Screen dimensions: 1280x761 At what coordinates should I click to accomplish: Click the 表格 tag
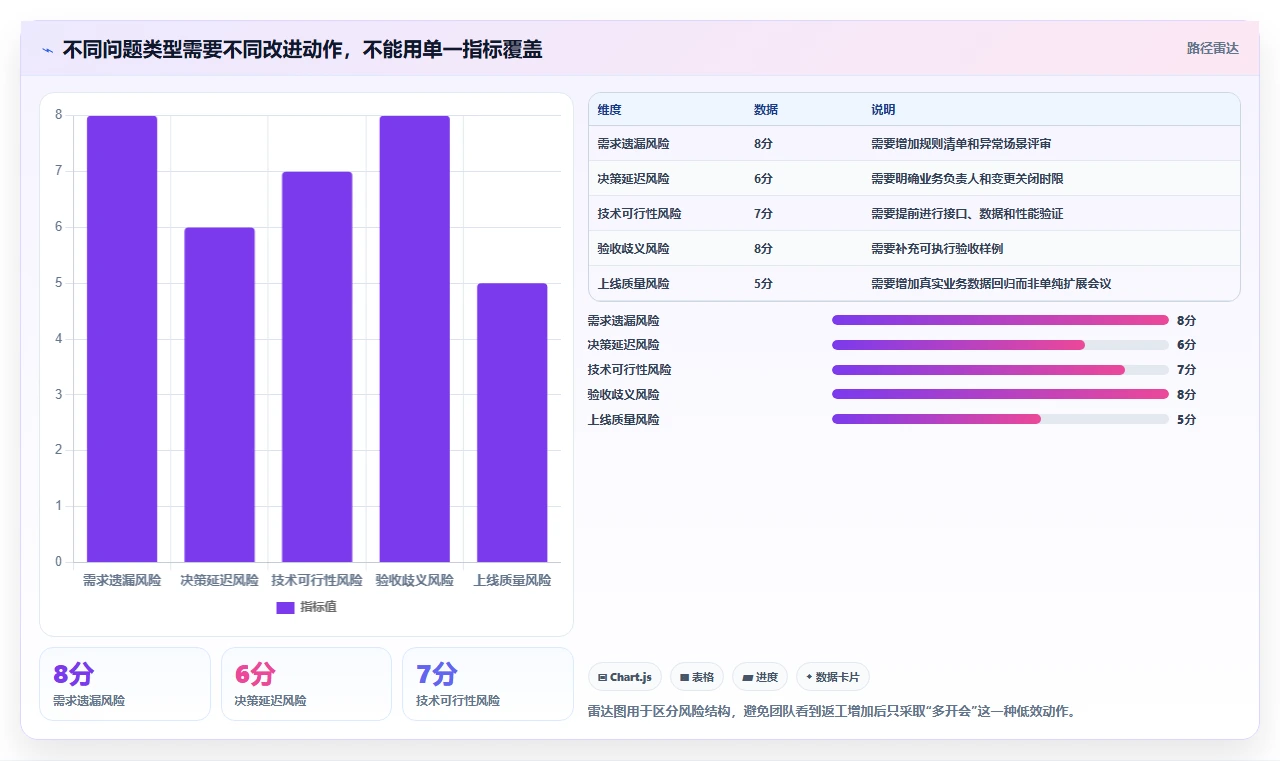coord(696,677)
